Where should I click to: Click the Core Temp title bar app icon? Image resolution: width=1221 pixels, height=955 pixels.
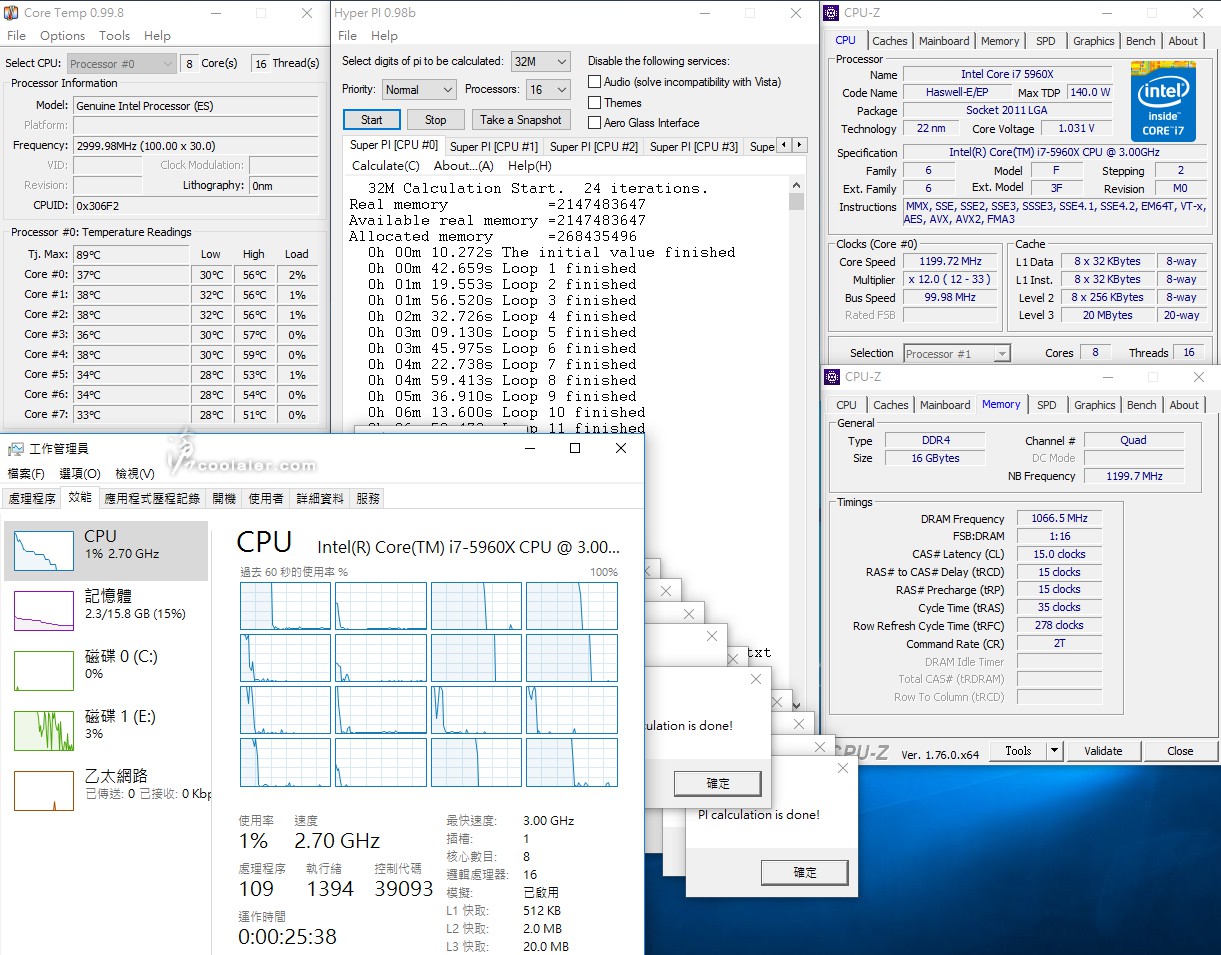click(11, 13)
